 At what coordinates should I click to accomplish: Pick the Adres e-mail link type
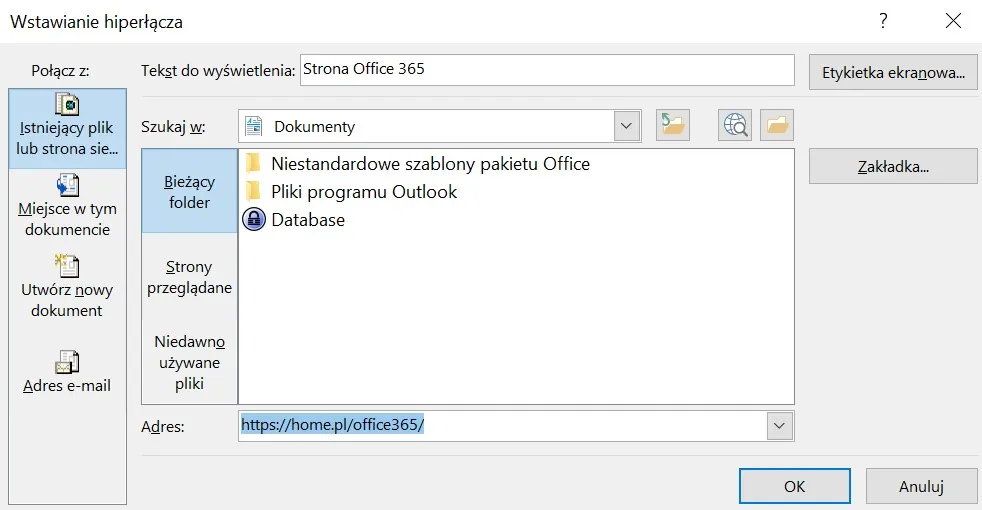[x=67, y=372]
